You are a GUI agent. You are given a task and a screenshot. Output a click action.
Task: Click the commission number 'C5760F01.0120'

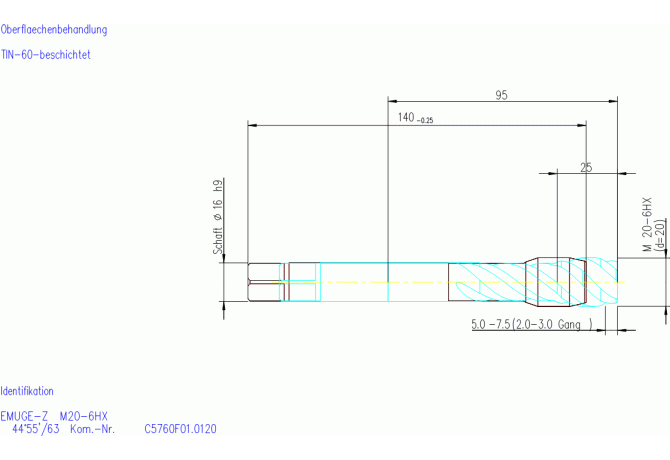coord(180,429)
